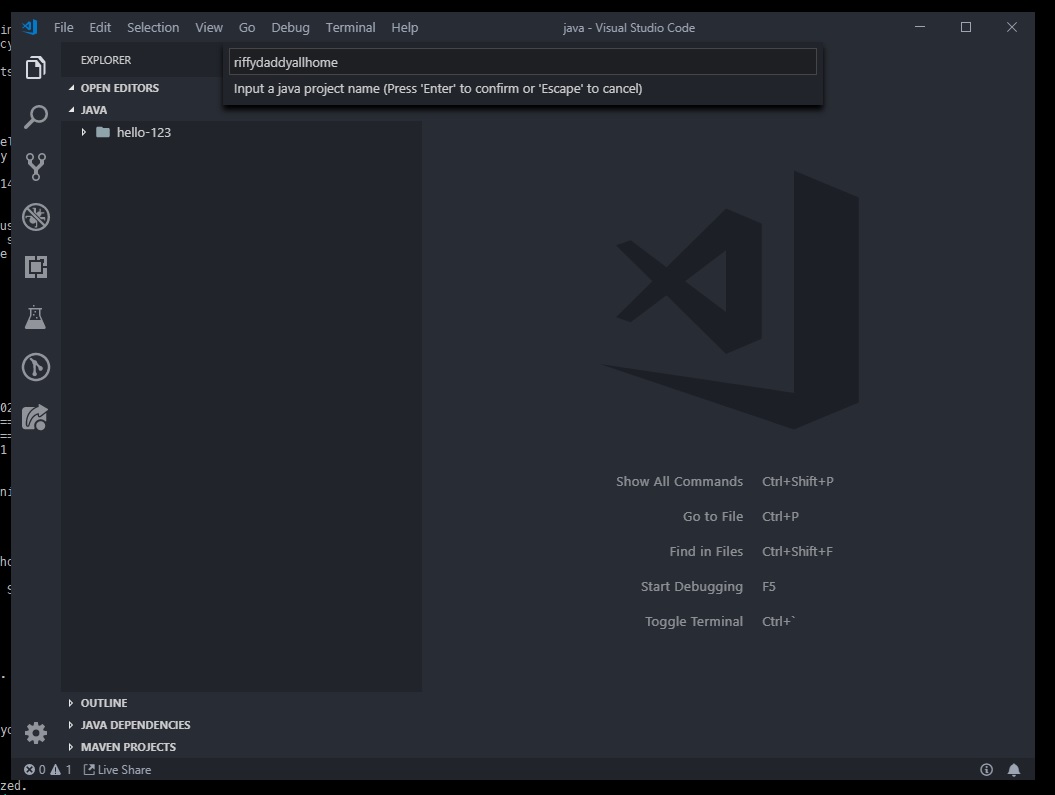Click the Ctrl+Shift+F shortcut label
Viewport: 1055px width, 795px height.
click(797, 552)
